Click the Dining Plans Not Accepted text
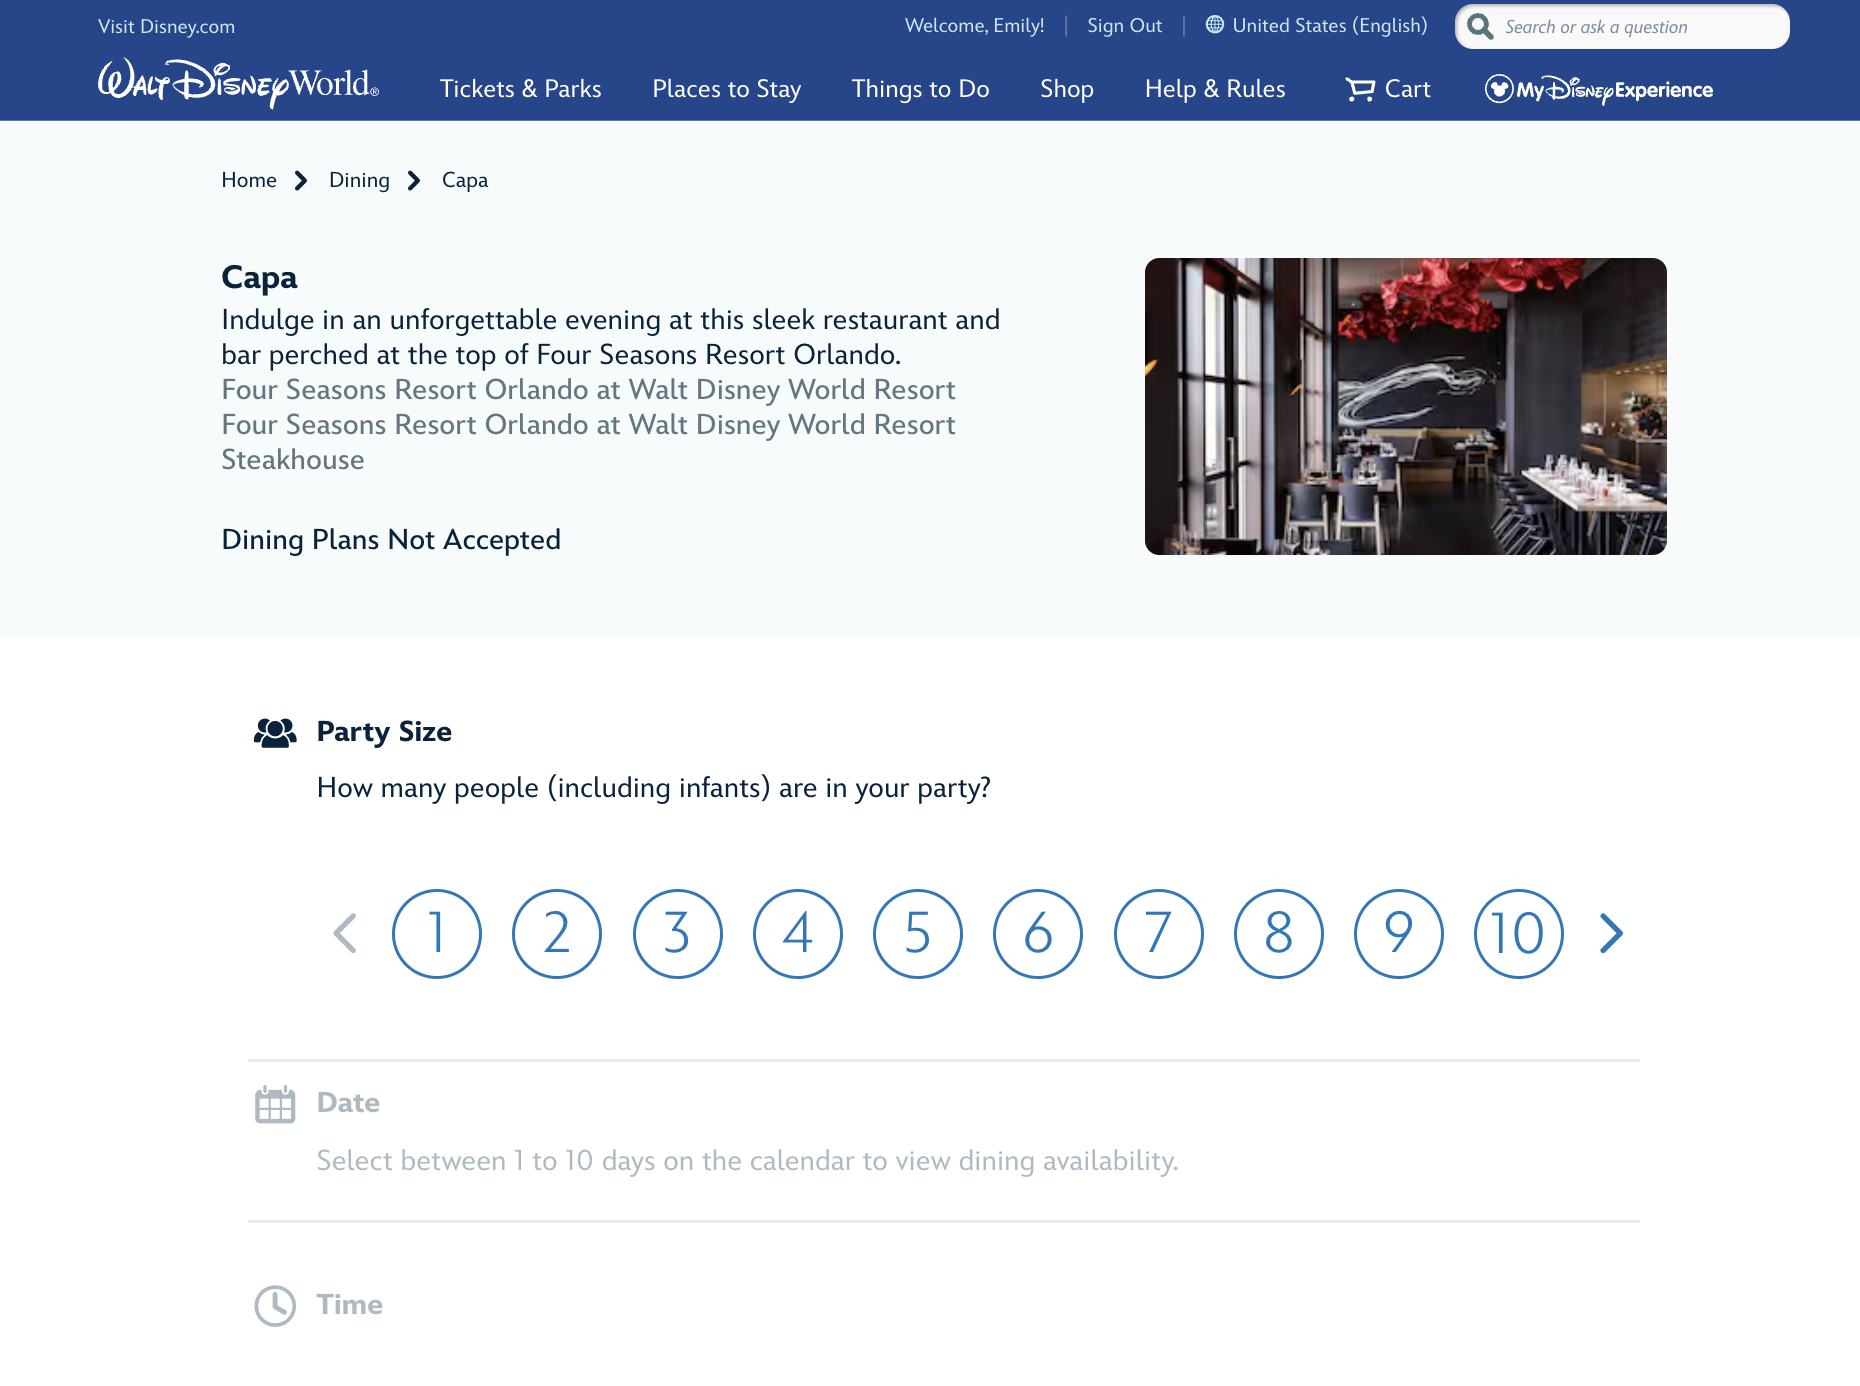The height and width of the screenshot is (1386, 1860). tap(391, 540)
